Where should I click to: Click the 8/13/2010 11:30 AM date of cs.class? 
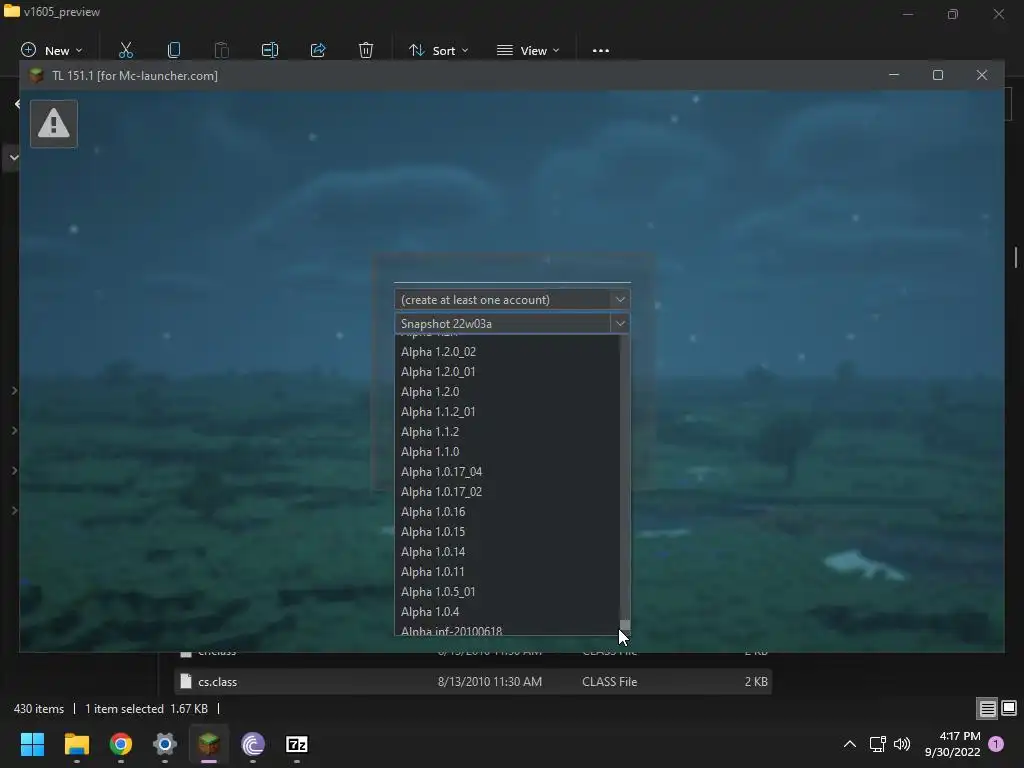coord(490,681)
